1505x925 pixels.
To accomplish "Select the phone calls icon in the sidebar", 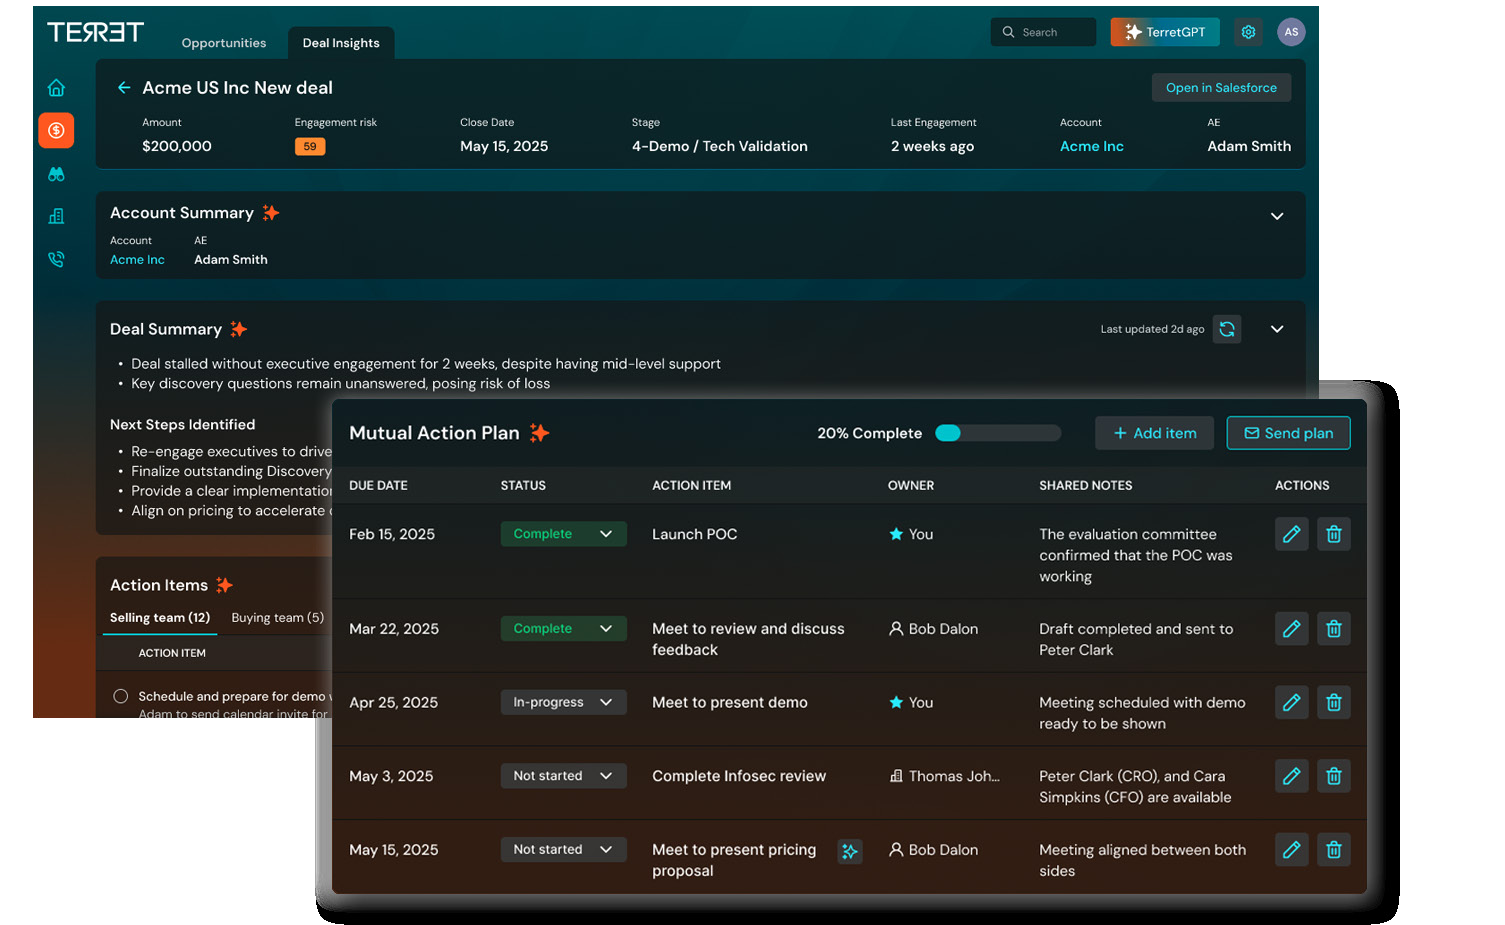I will pyautogui.click(x=56, y=259).
